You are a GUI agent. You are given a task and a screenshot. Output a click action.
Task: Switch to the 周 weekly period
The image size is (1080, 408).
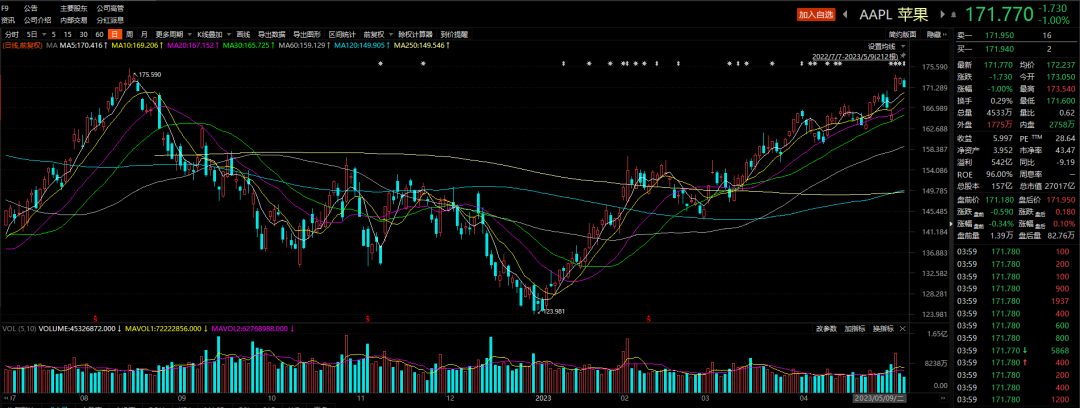point(130,34)
